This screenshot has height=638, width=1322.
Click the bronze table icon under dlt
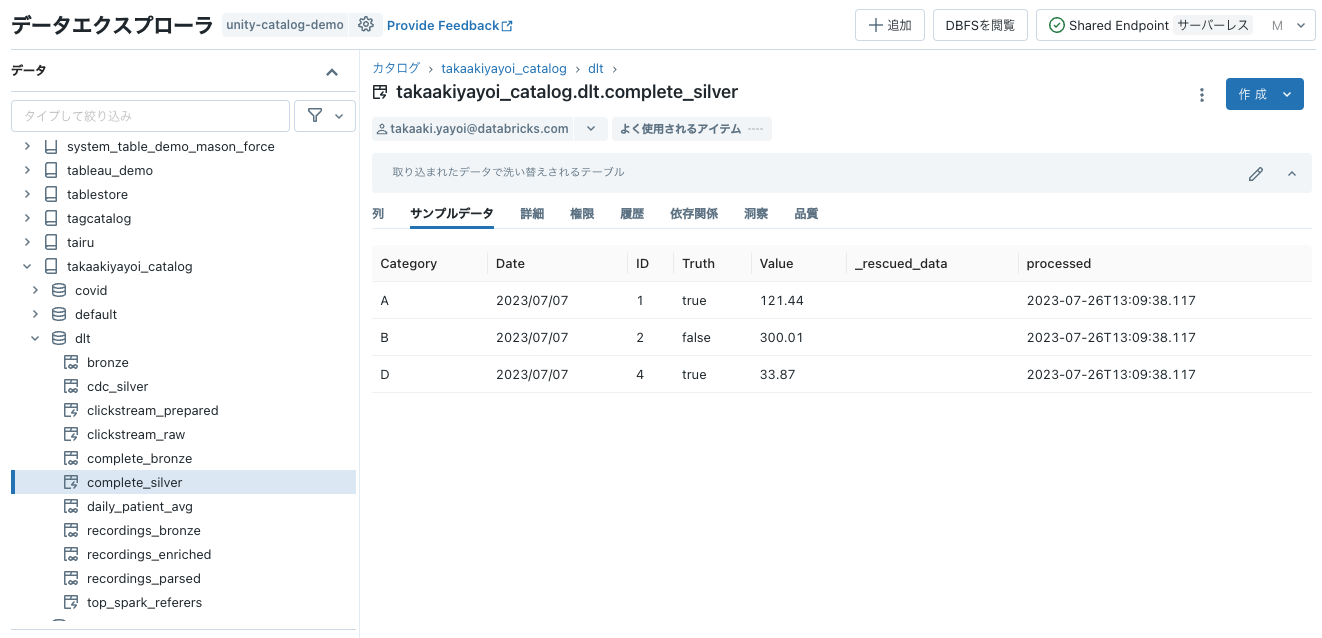72,362
